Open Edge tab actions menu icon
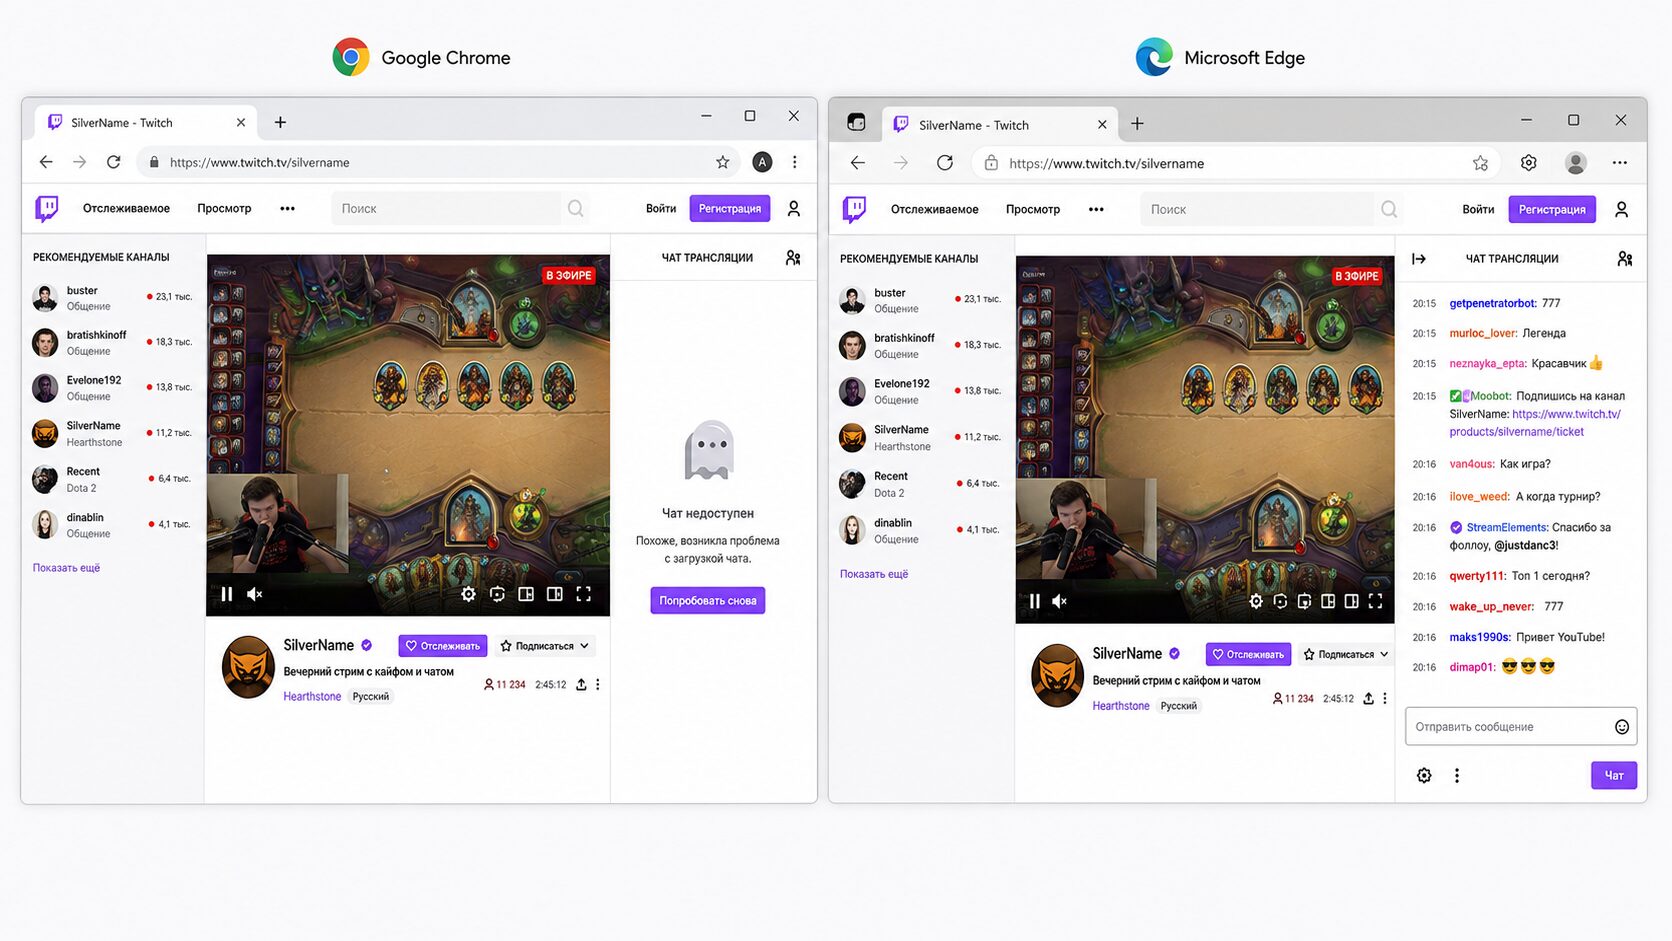The width and height of the screenshot is (1672, 941). click(856, 122)
